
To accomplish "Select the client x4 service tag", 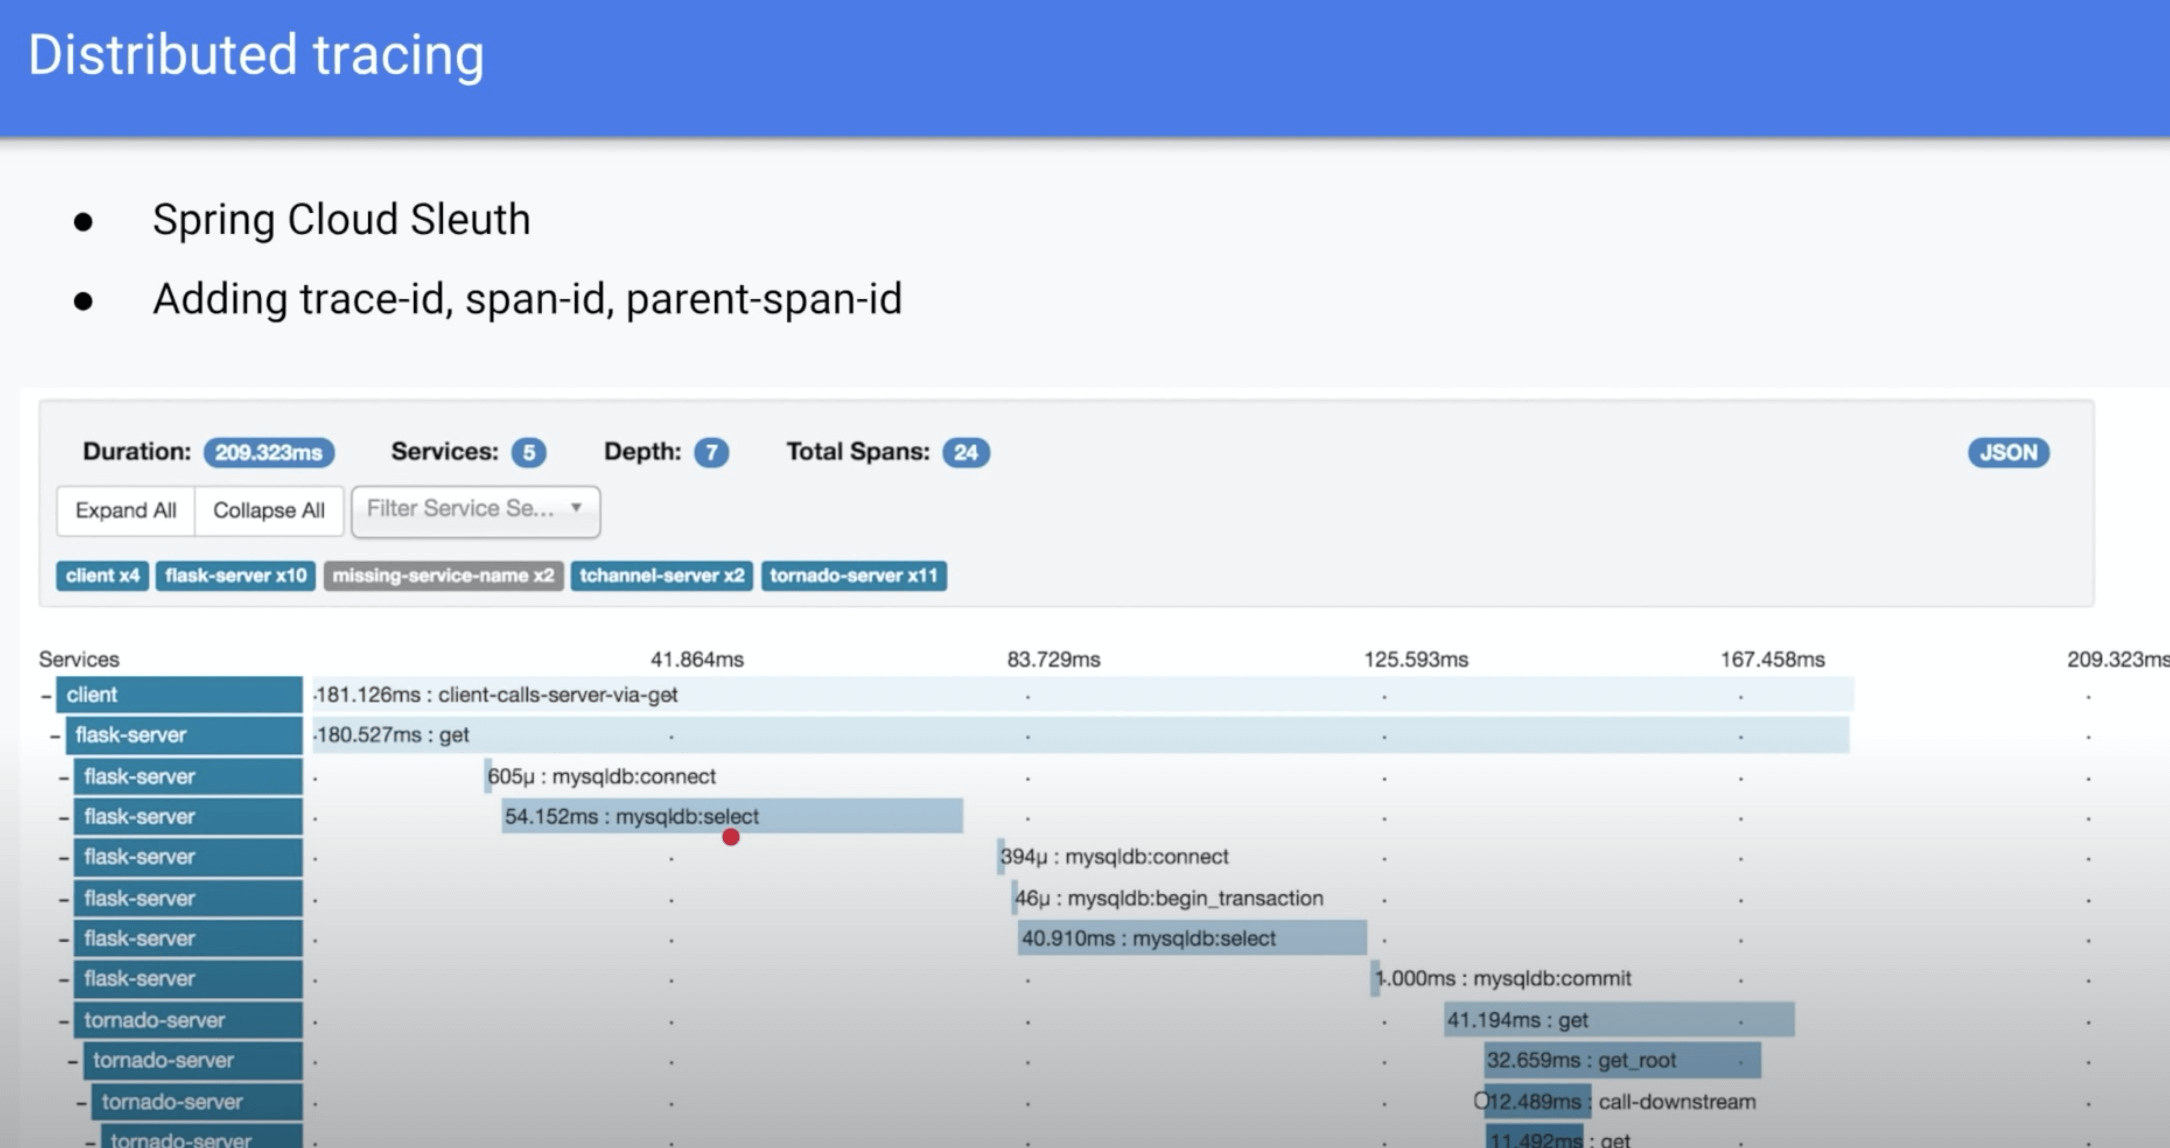I will pos(102,576).
